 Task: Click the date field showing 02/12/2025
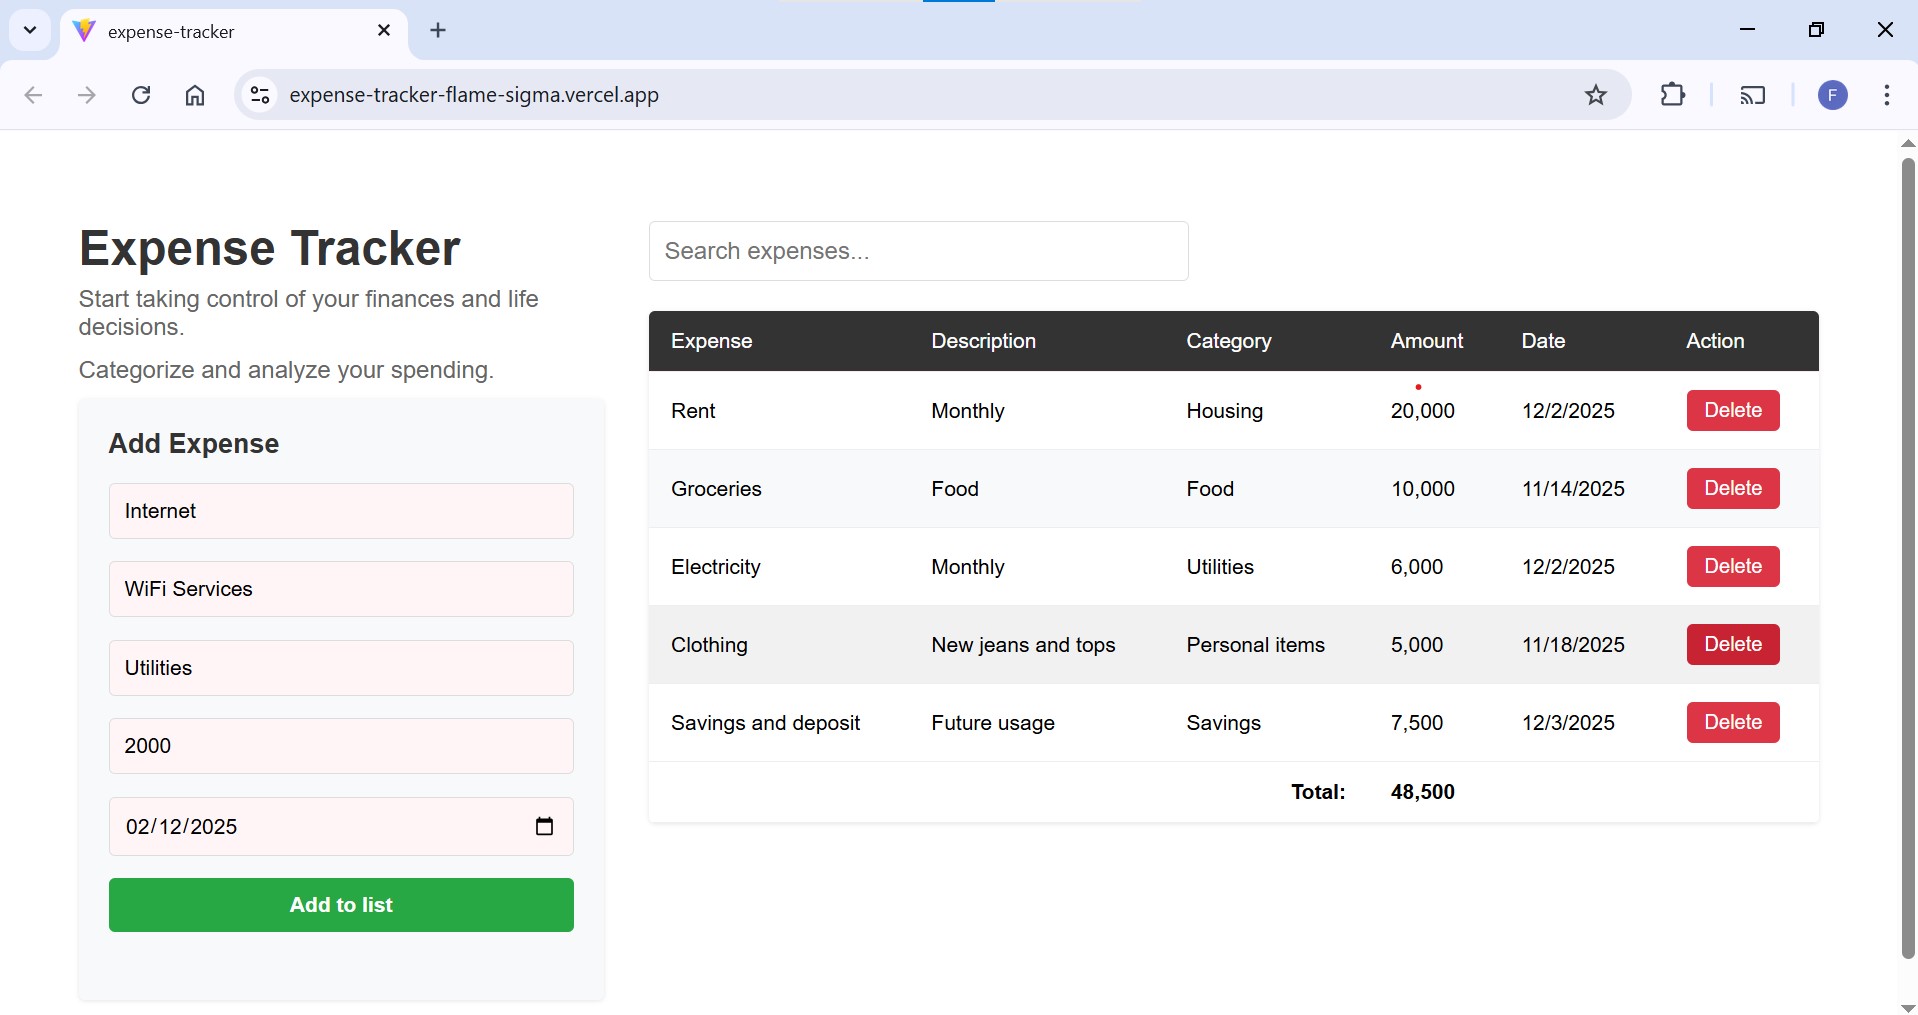(341, 826)
